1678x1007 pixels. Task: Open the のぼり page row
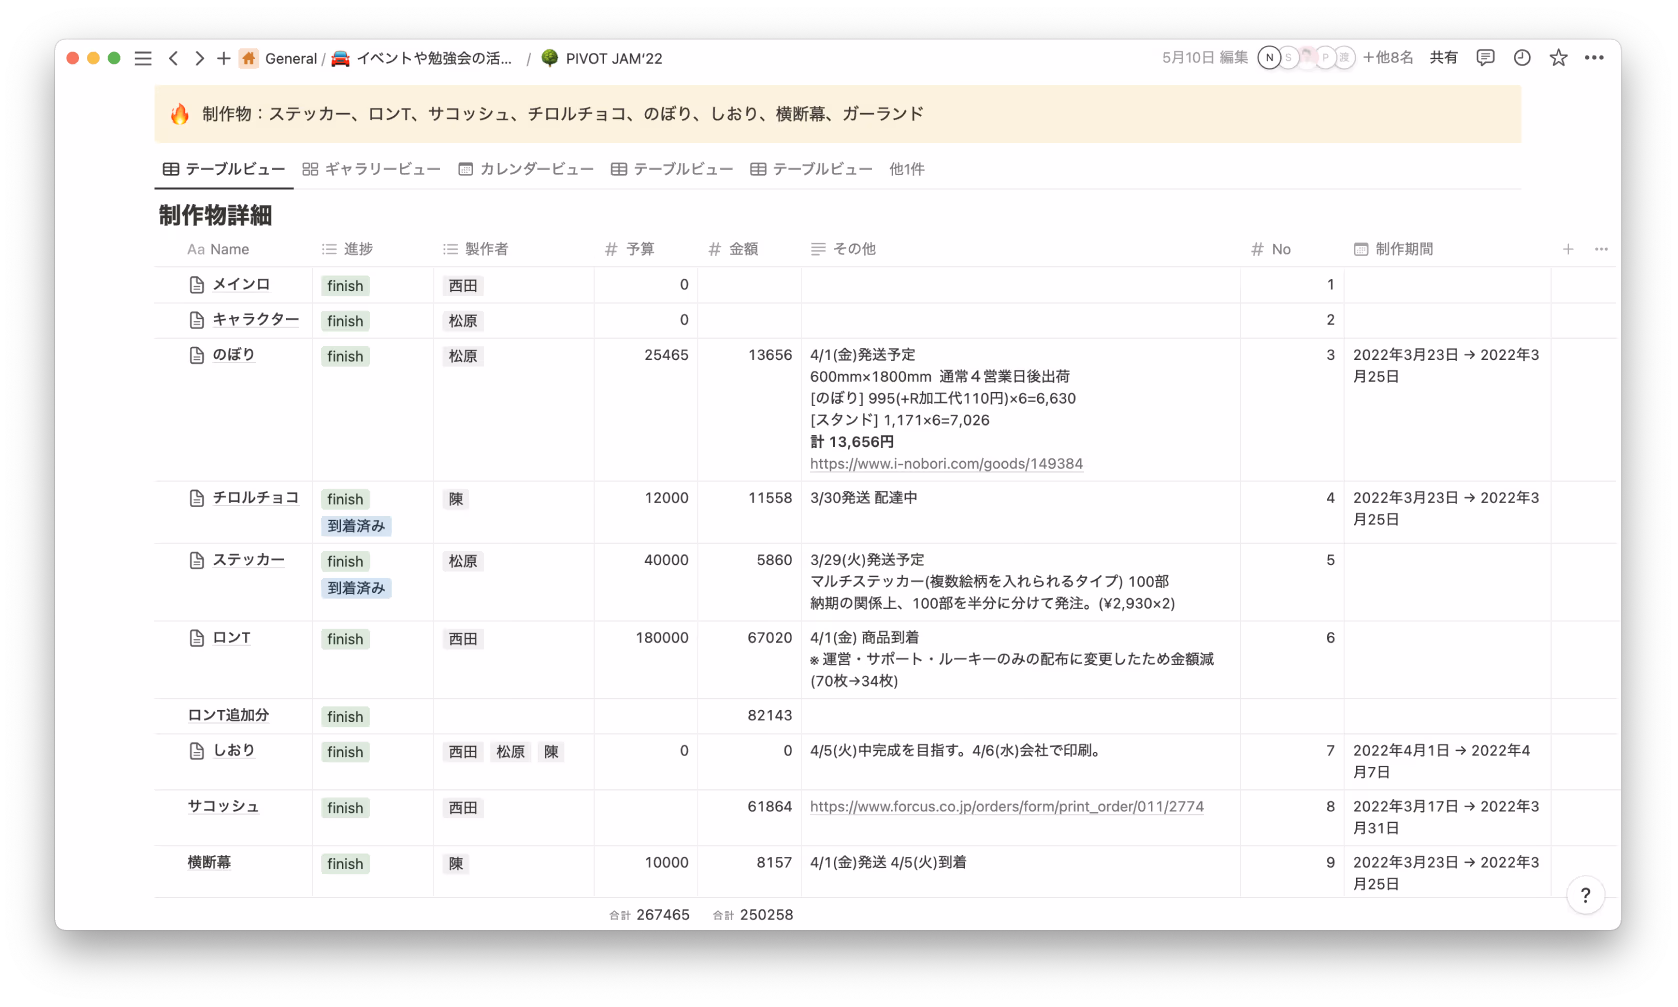coord(233,355)
